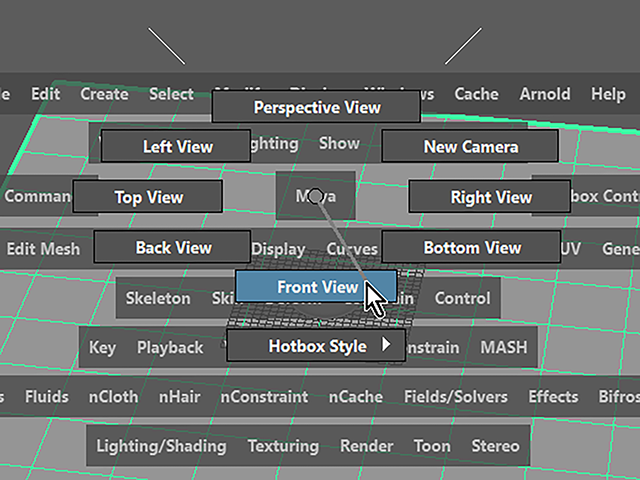Screen dimensions: 640x480
Task: Open the Create menu
Action: pyautogui.click(x=104, y=94)
